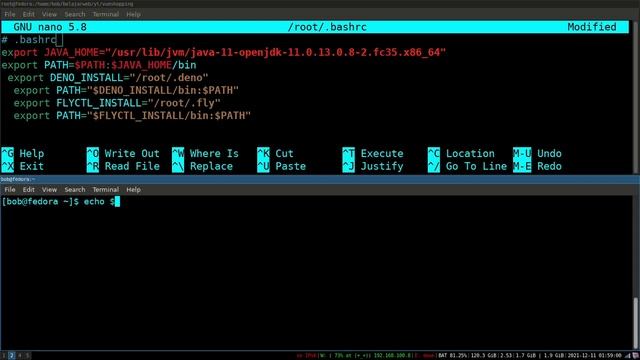Click the date and time in status bar

tap(594, 356)
